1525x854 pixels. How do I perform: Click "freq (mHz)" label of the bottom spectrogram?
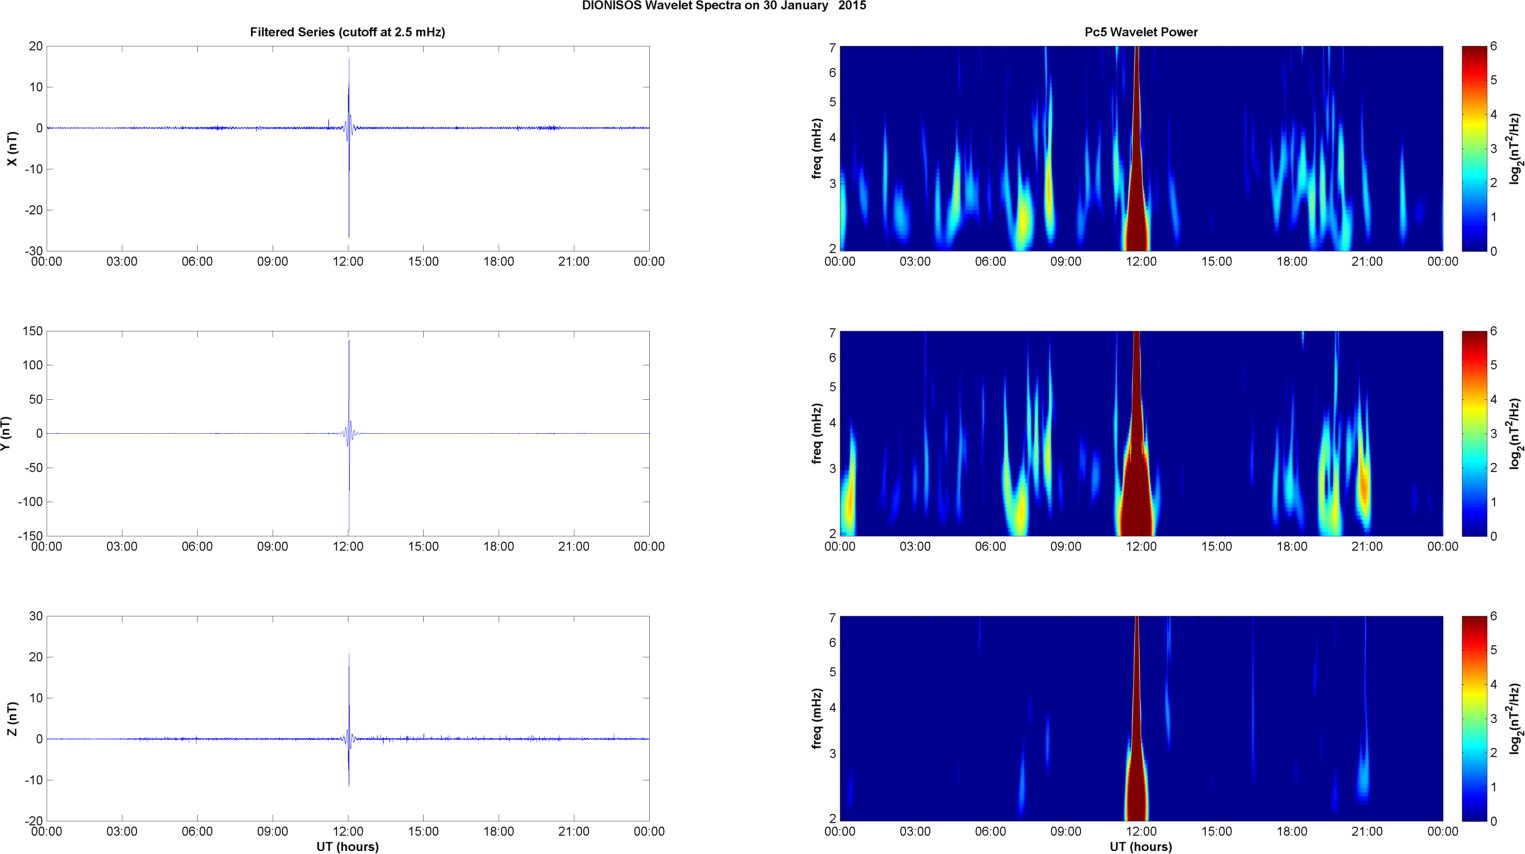(x=817, y=719)
